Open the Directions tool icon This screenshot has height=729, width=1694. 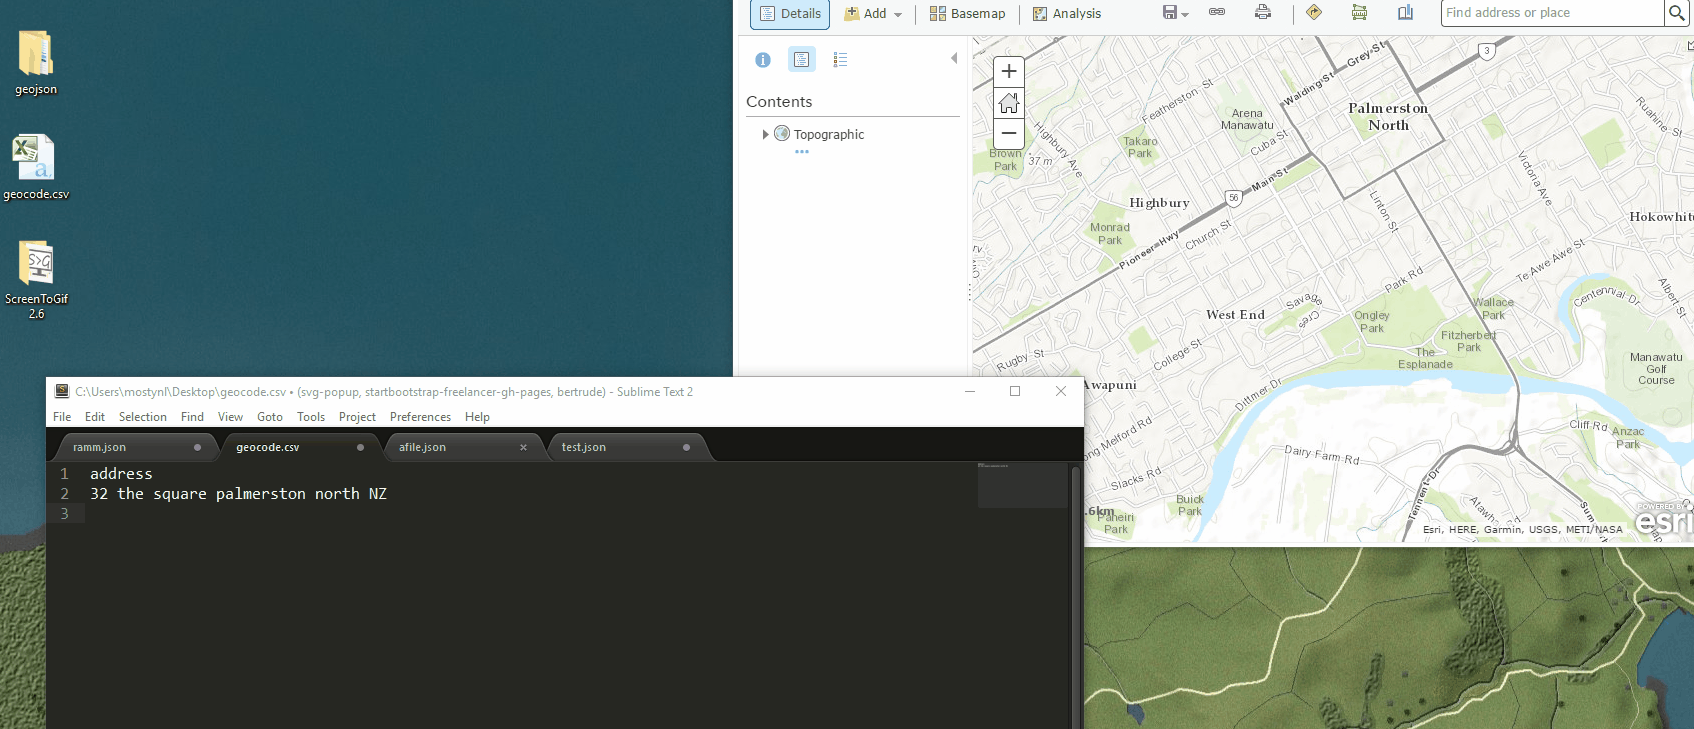1314,12
